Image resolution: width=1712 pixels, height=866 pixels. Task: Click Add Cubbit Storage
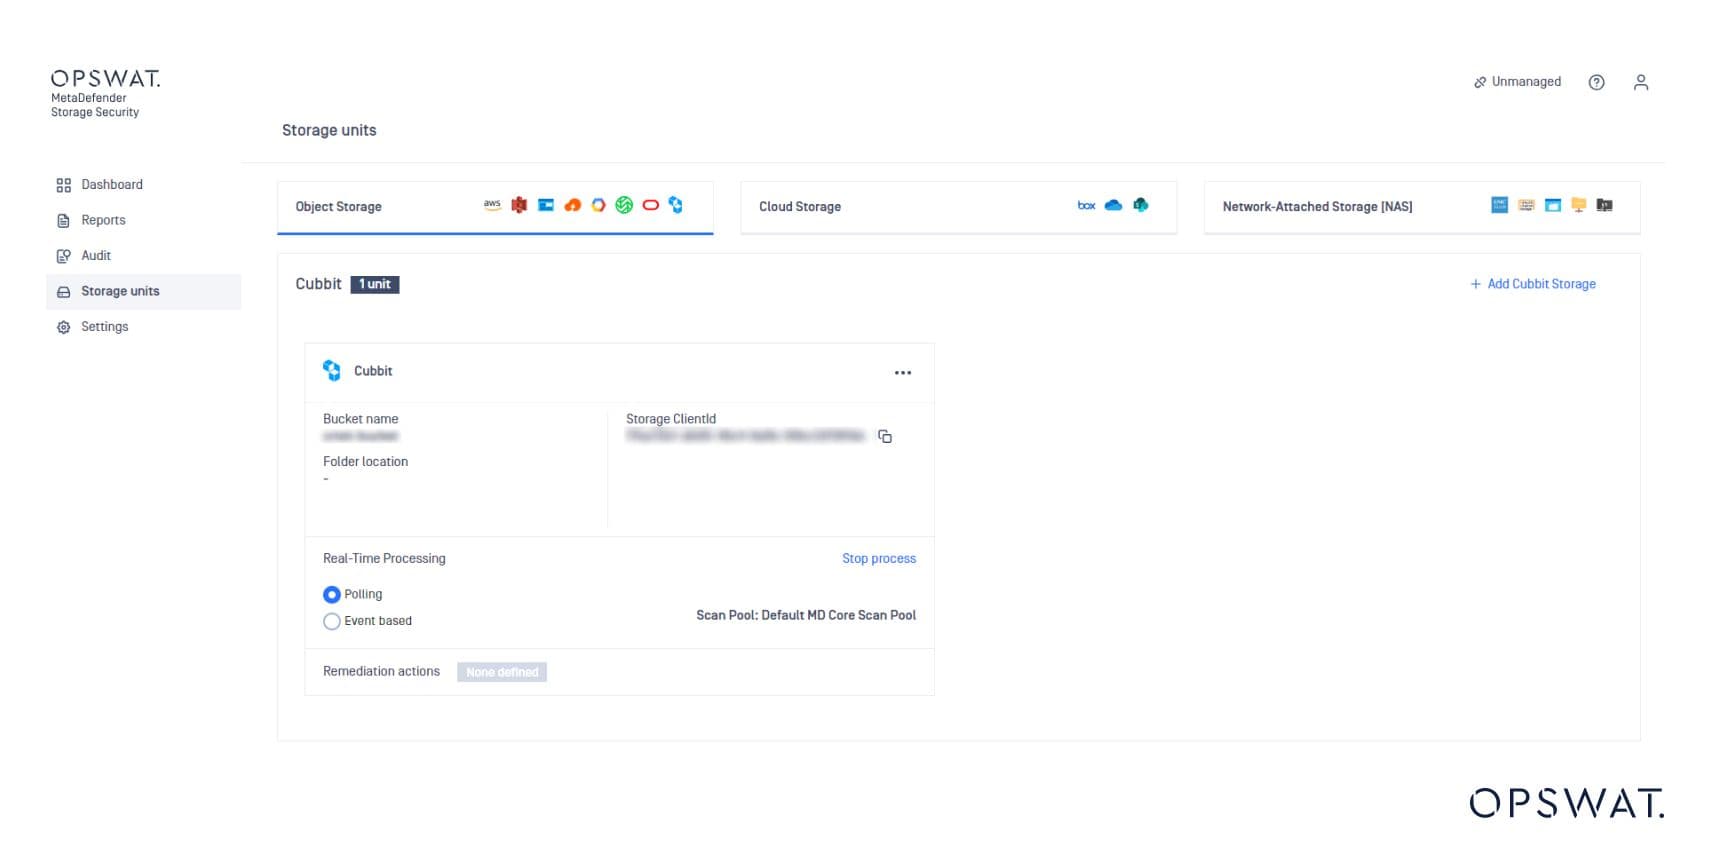point(1533,284)
